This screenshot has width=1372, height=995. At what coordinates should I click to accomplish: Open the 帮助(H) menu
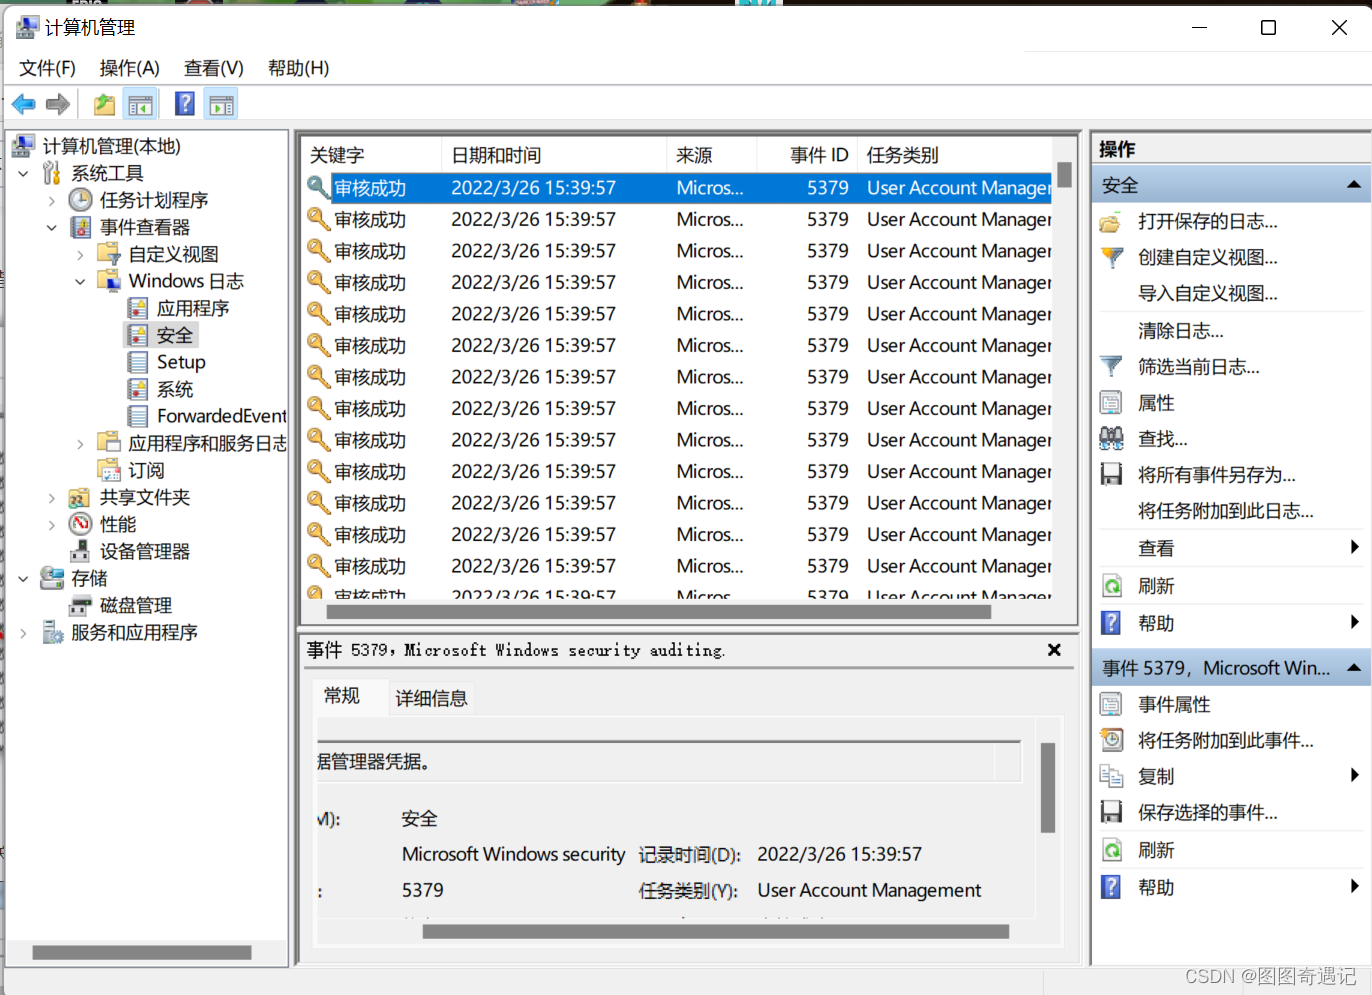298,68
